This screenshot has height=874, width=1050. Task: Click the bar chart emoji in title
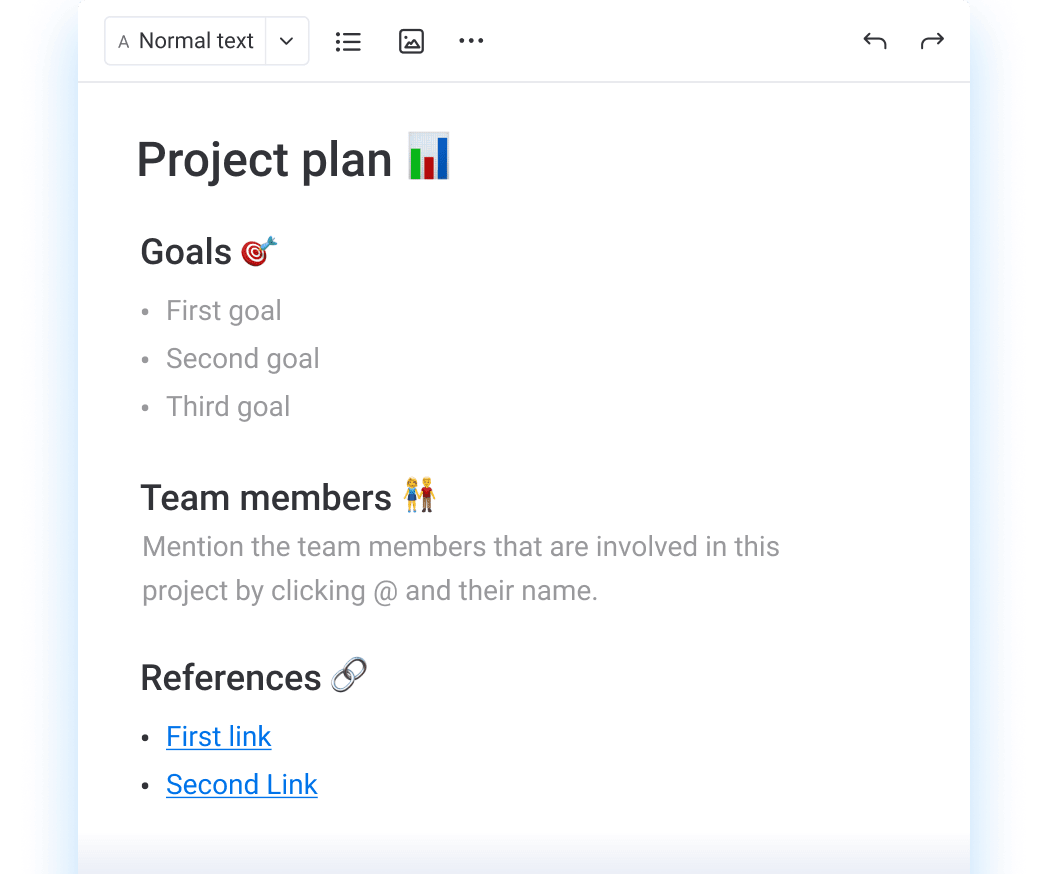(x=429, y=157)
